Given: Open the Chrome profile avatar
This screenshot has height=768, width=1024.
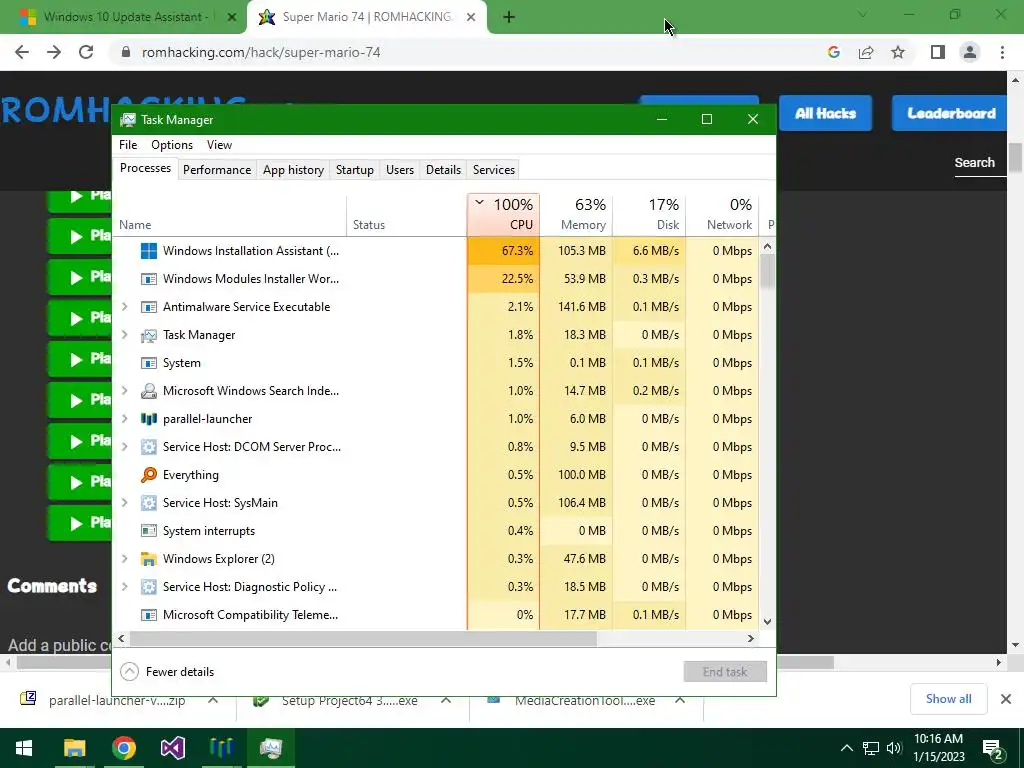Looking at the screenshot, I should pyautogui.click(x=970, y=52).
